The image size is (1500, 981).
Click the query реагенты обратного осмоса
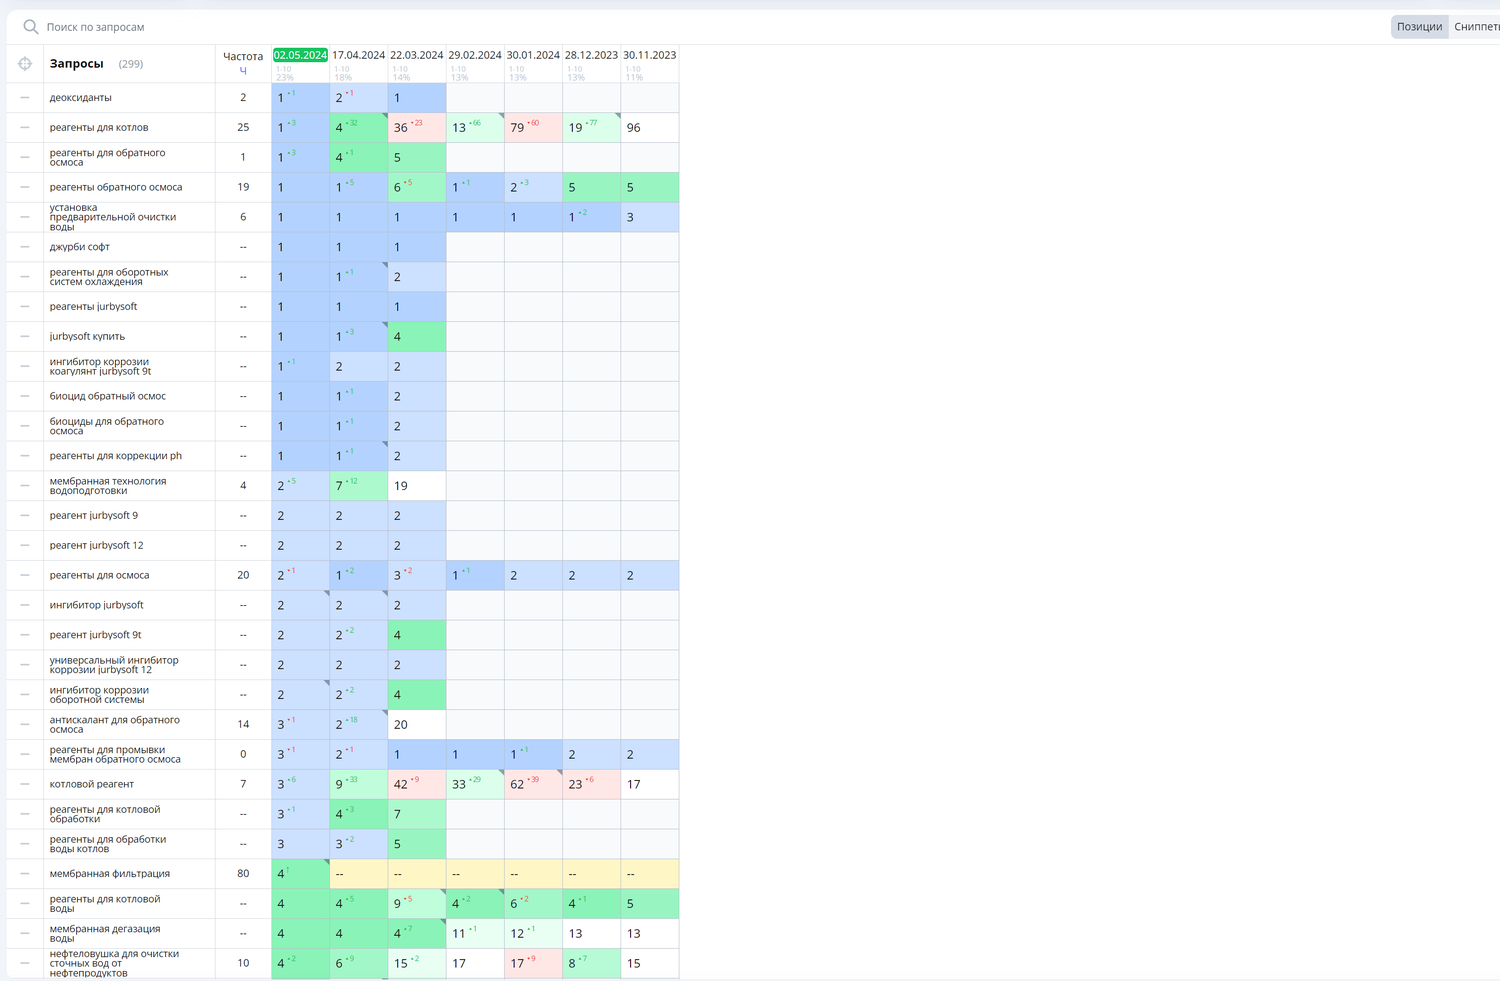(116, 187)
